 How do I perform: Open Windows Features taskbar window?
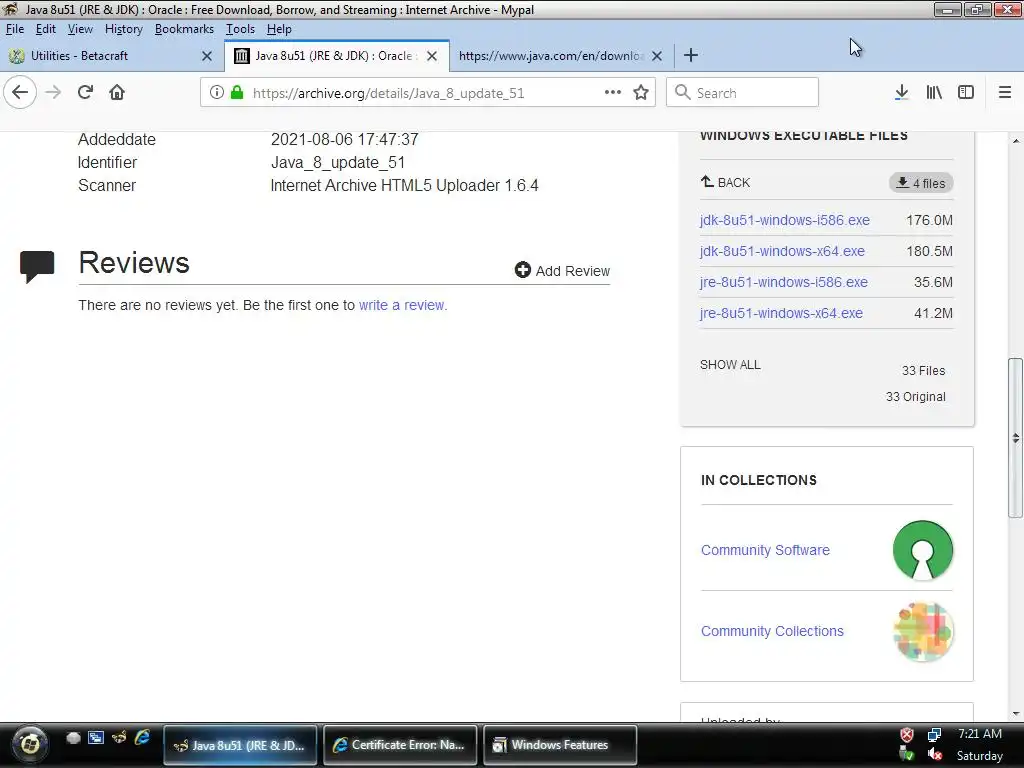pyautogui.click(x=560, y=744)
